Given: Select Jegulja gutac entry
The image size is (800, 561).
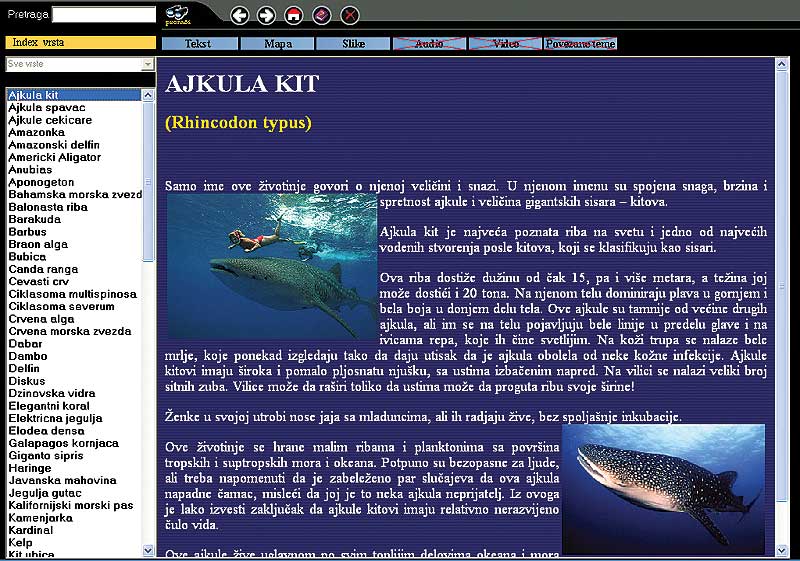Looking at the screenshot, I should pos(74,493).
